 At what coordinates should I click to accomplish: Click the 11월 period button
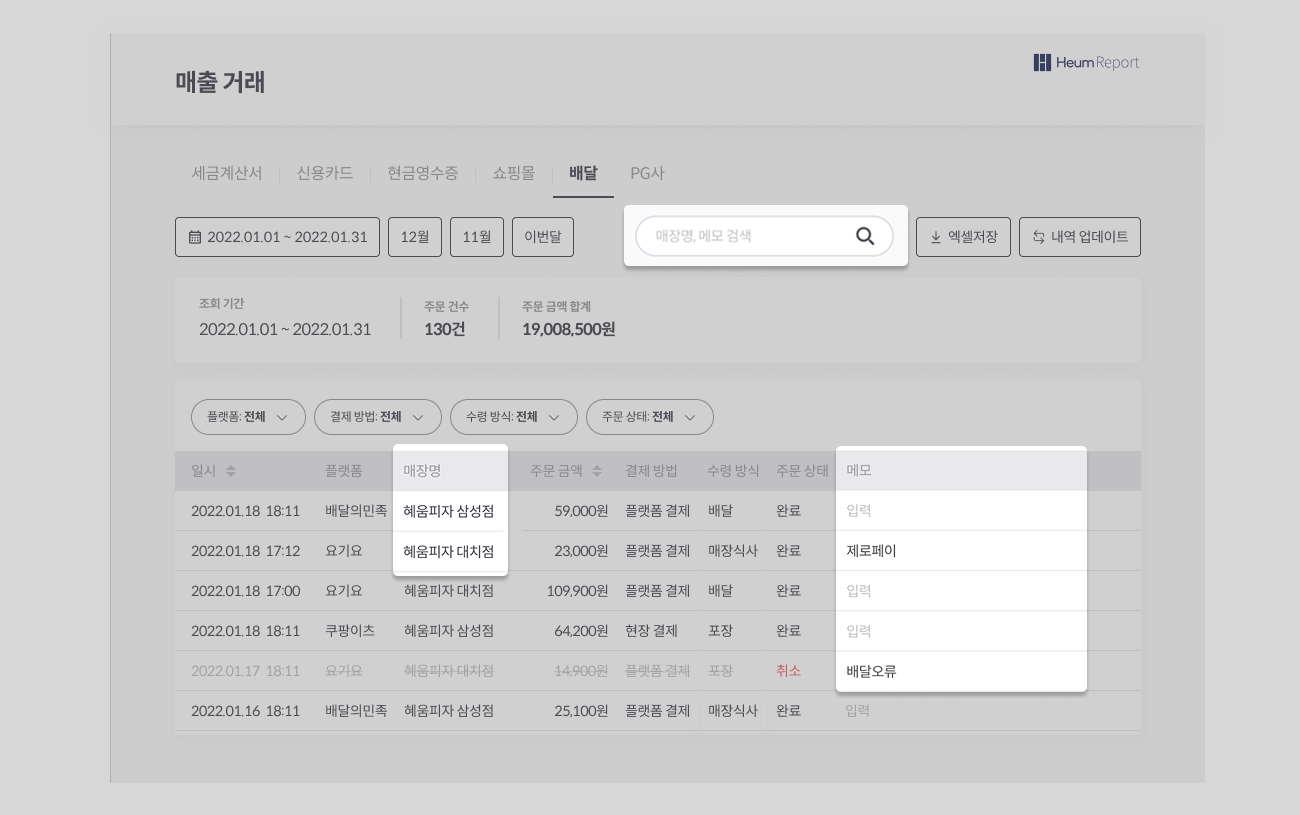(477, 237)
